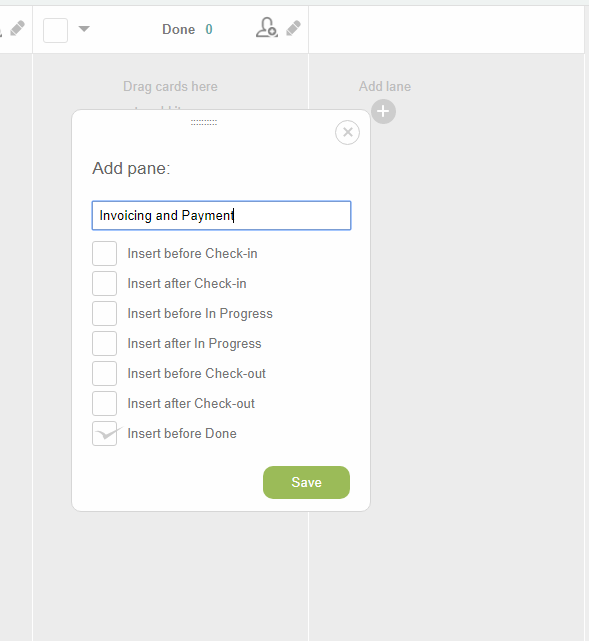Click the Done card count number
The width and height of the screenshot is (589, 641).
pos(209,29)
